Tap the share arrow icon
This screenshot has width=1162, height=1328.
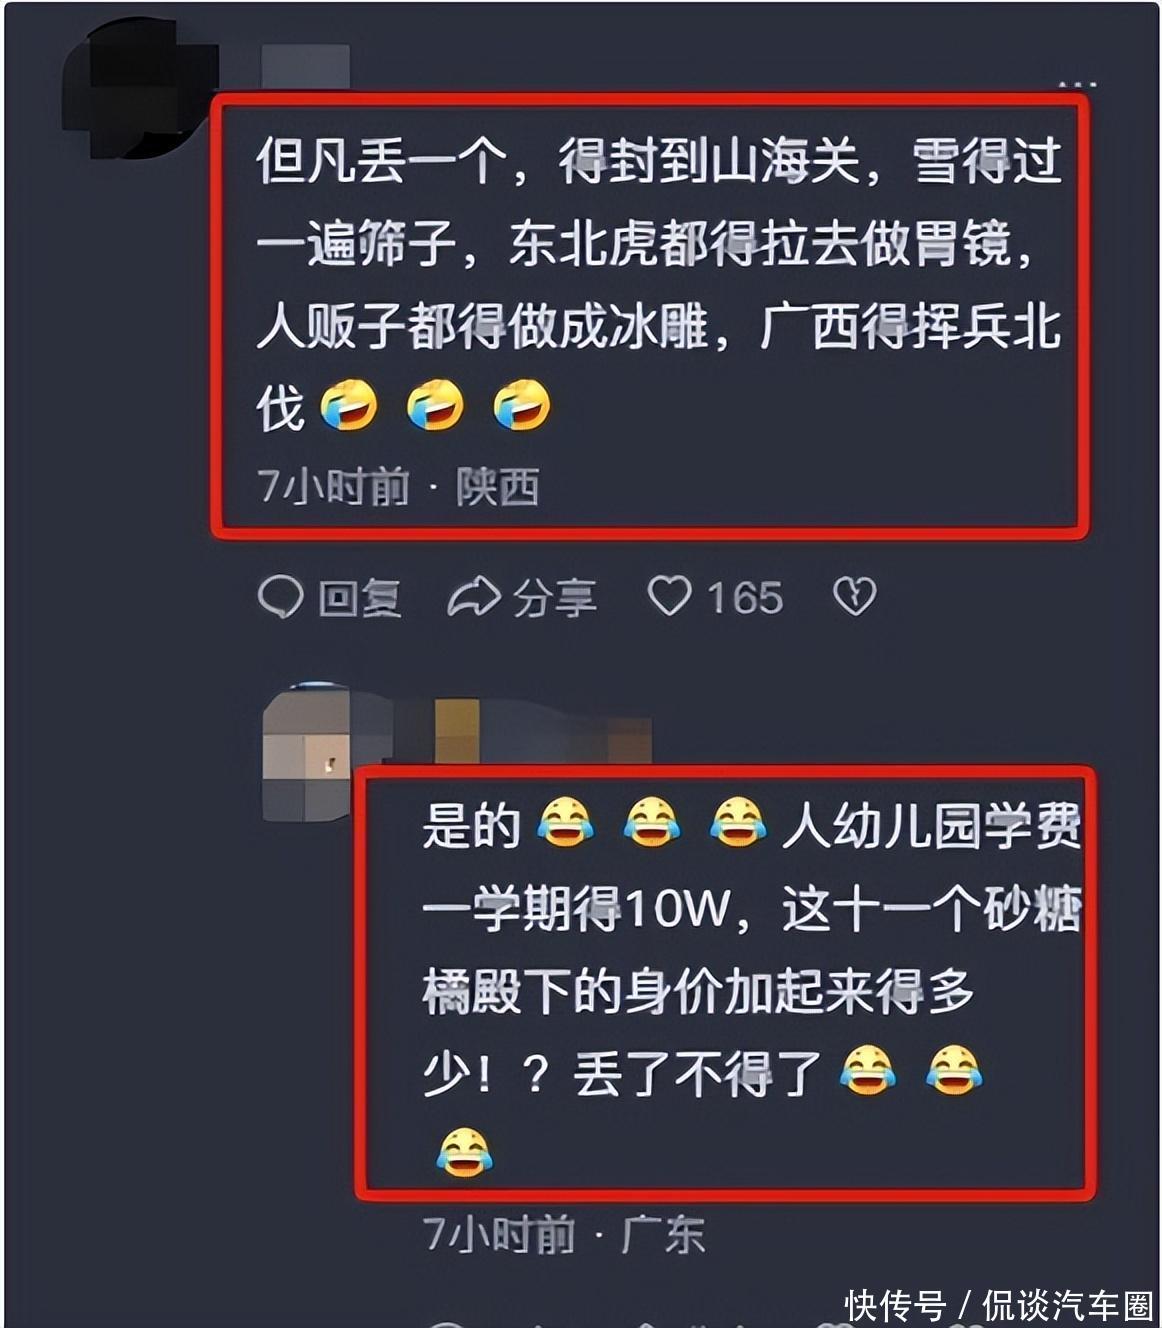[473, 597]
